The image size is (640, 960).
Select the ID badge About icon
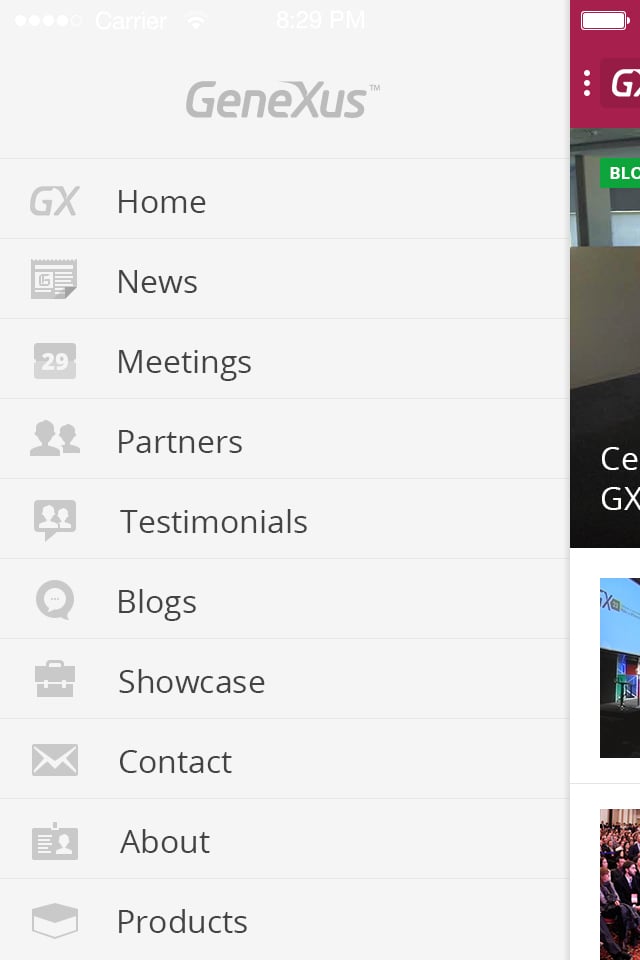click(x=55, y=841)
